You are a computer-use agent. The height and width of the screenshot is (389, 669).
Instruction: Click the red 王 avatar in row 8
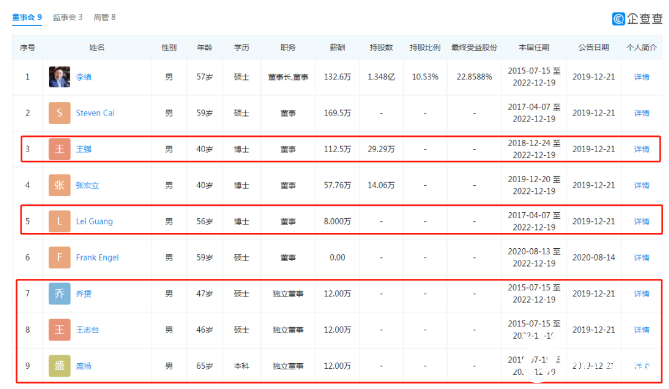click(59, 330)
